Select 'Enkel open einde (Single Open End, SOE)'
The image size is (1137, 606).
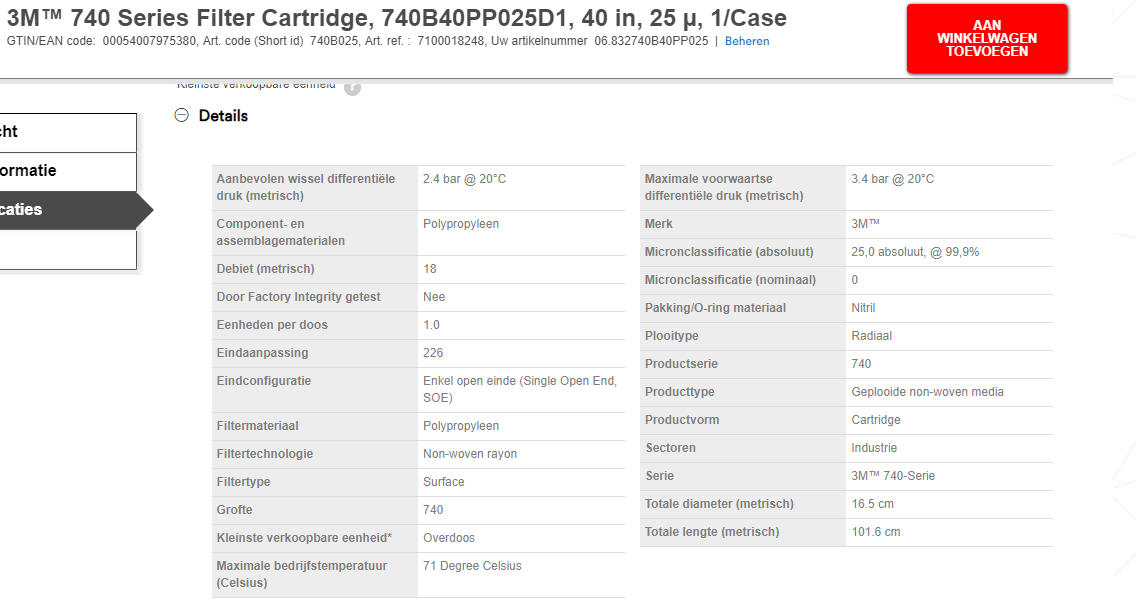(520, 389)
